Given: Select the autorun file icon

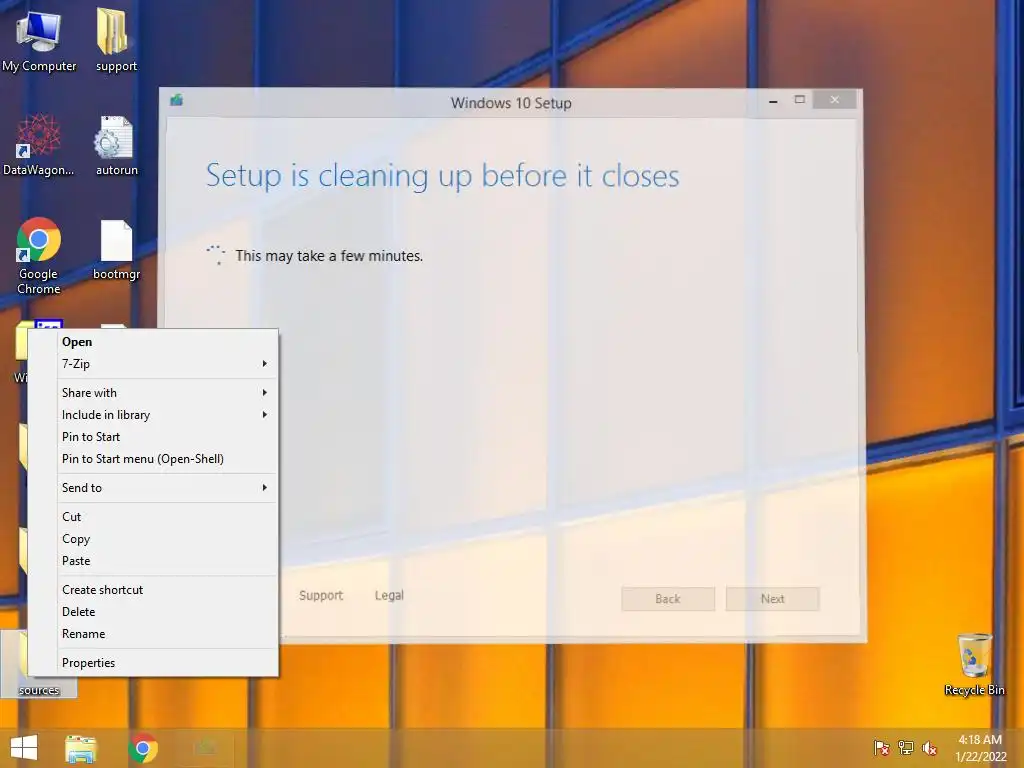Looking at the screenshot, I should pos(116,145).
